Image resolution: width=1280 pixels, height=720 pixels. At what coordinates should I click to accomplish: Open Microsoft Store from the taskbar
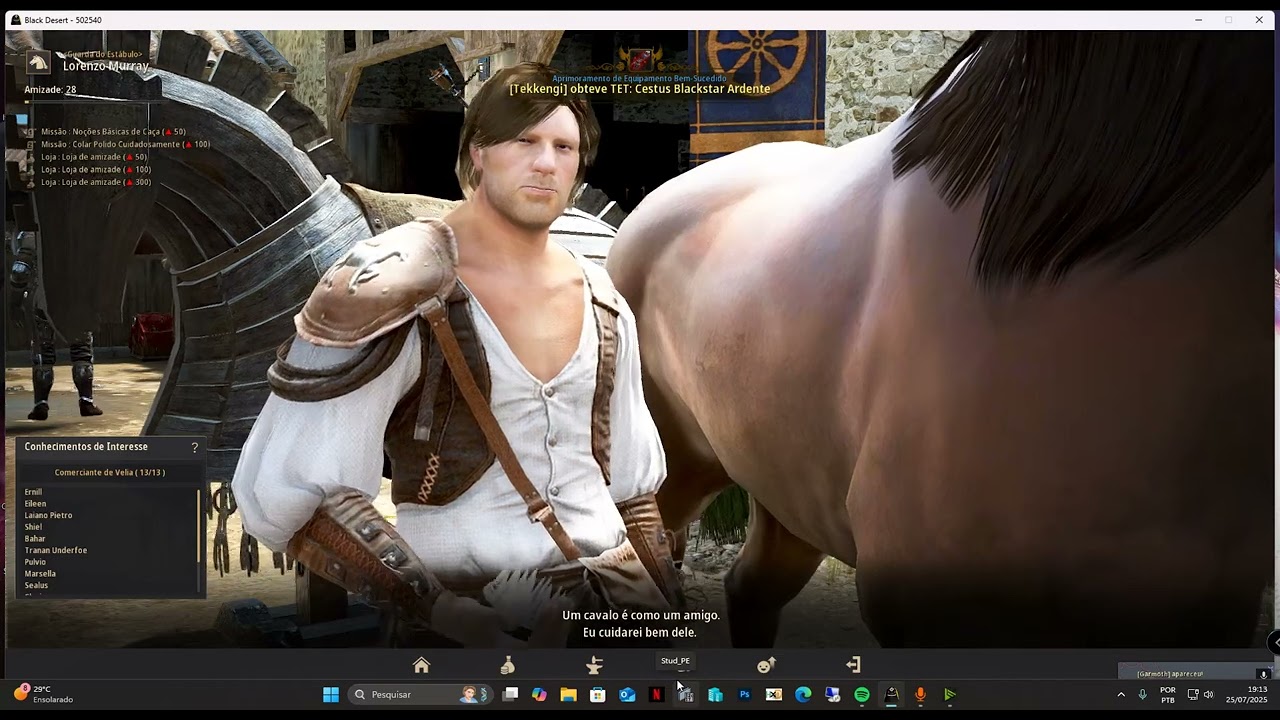pyautogui.click(x=598, y=694)
